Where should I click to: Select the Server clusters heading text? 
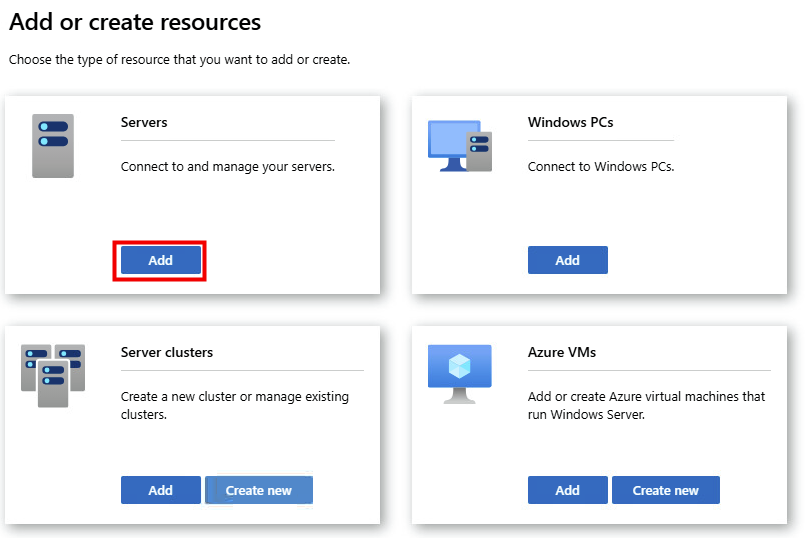click(166, 352)
